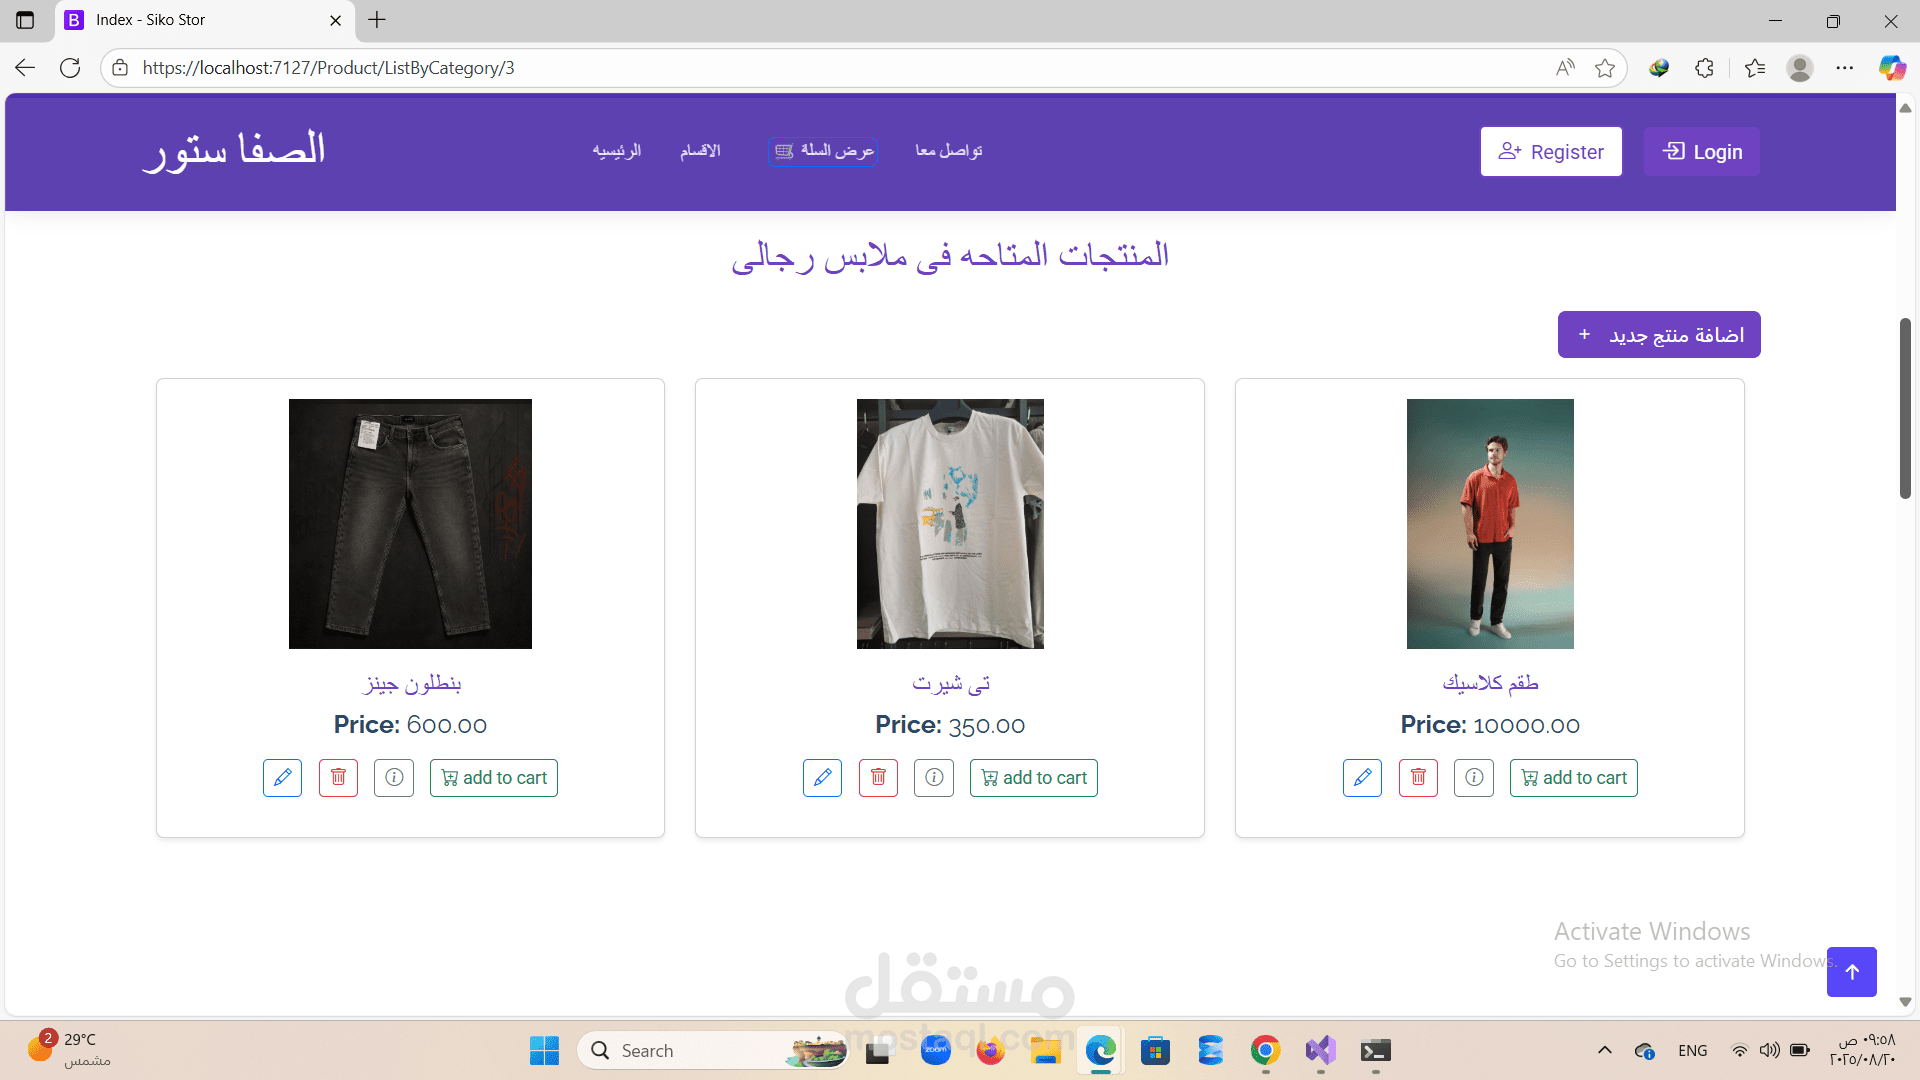The image size is (1920, 1080).
Task: Reload the page with refresh icon
Action: [70, 68]
